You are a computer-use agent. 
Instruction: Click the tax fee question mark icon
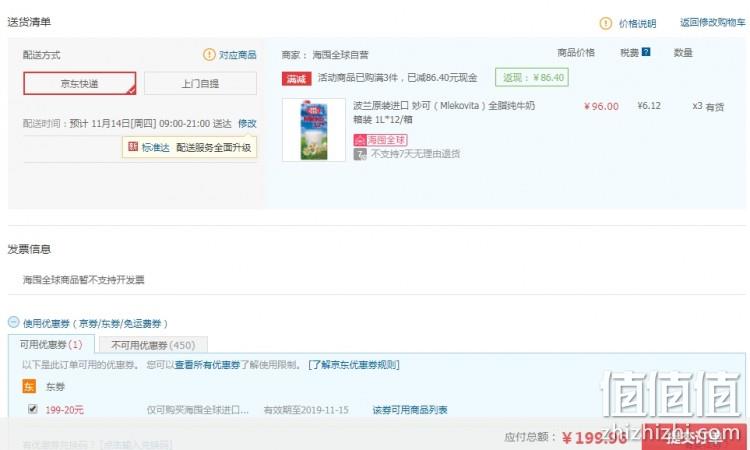[x=646, y=52]
